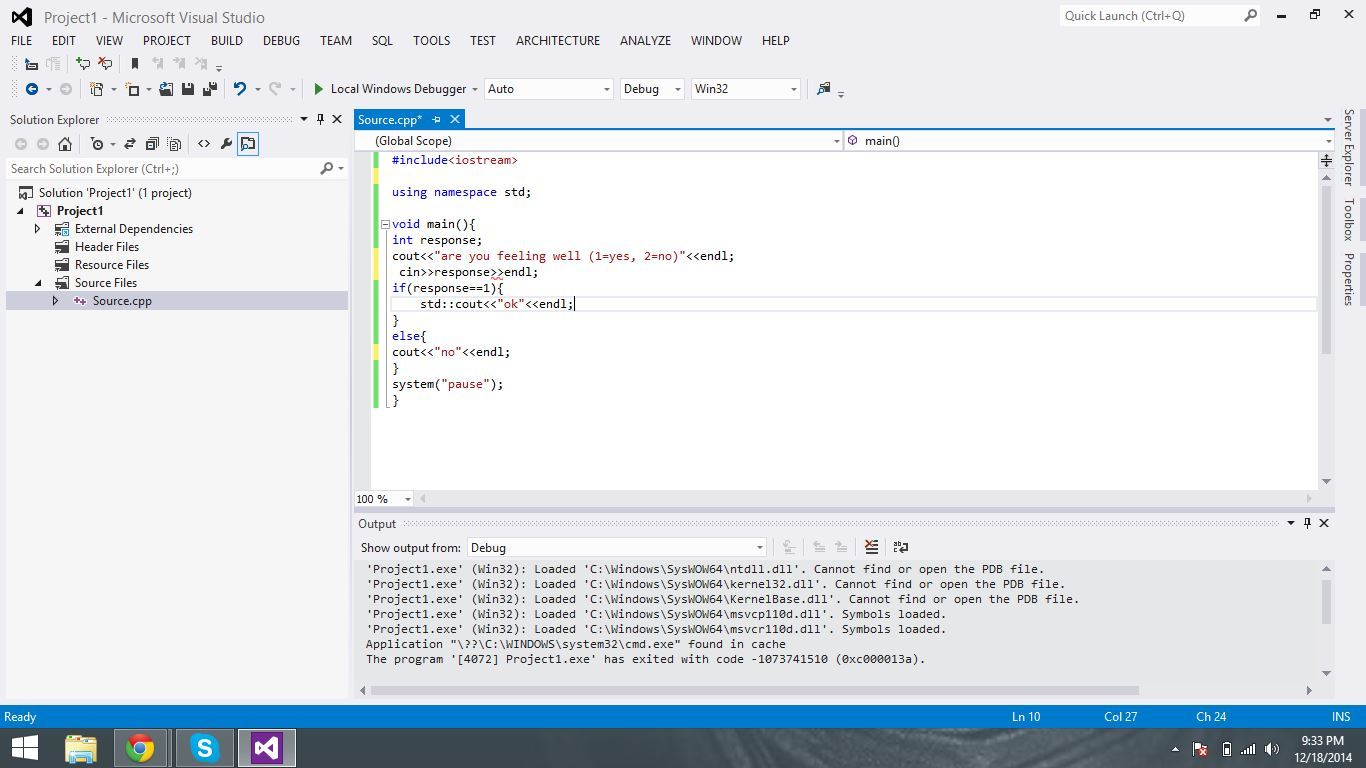This screenshot has height=768, width=1366.
Task: Click the Undo arrow icon
Action: point(240,89)
